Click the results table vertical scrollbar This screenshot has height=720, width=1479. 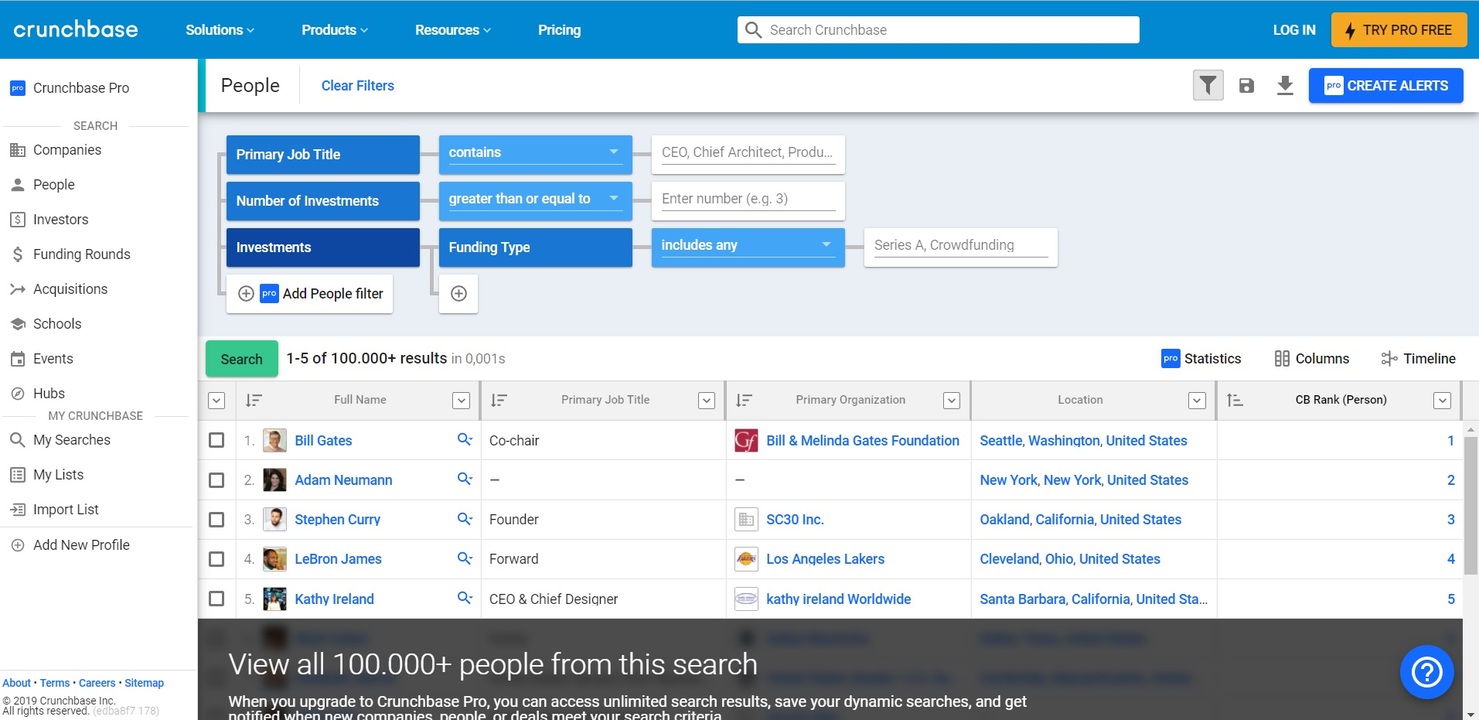pyautogui.click(x=1471, y=505)
